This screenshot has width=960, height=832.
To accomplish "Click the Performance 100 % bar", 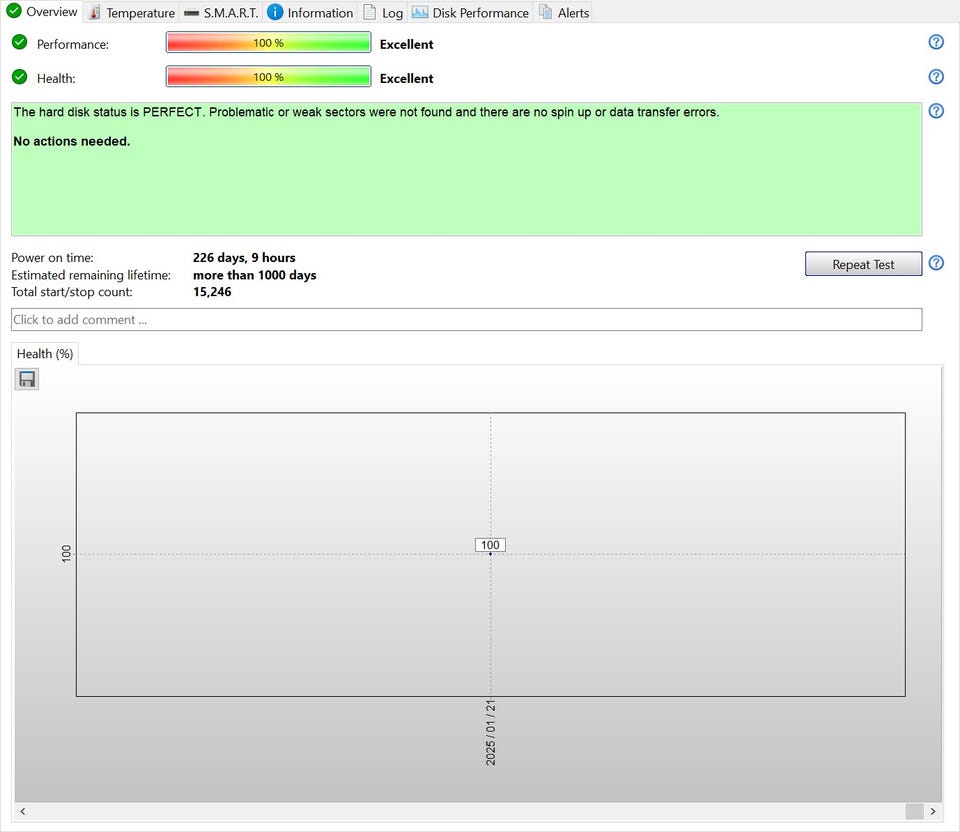I will pyautogui.click(x=268, y=43).
